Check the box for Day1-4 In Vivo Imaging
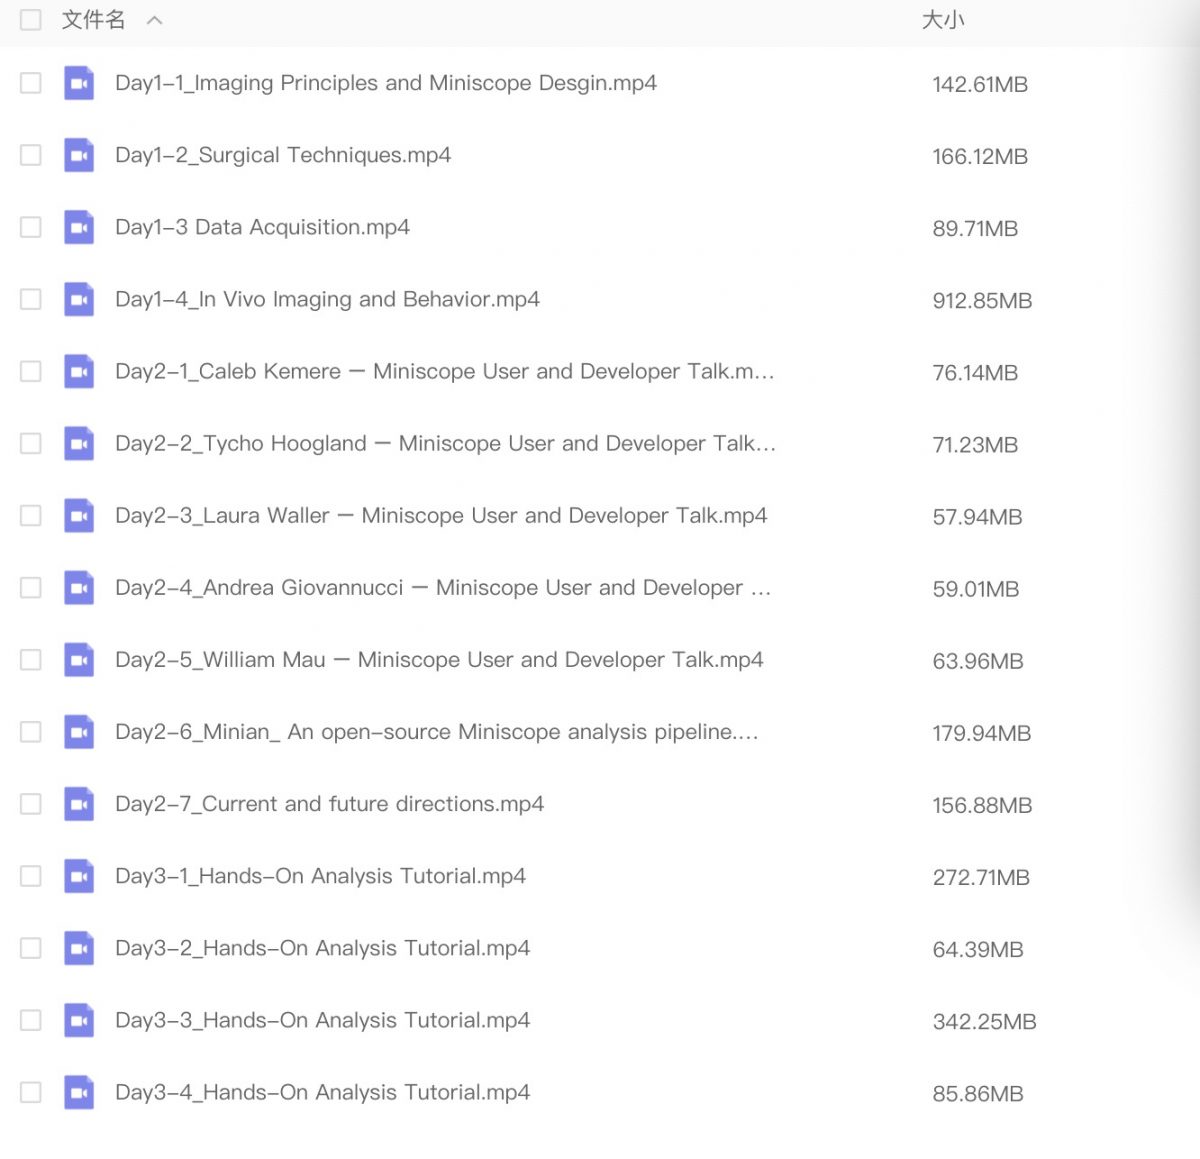Image resolution: width=1200 pixels, height=1159 pixels. (x=31, y=299)
